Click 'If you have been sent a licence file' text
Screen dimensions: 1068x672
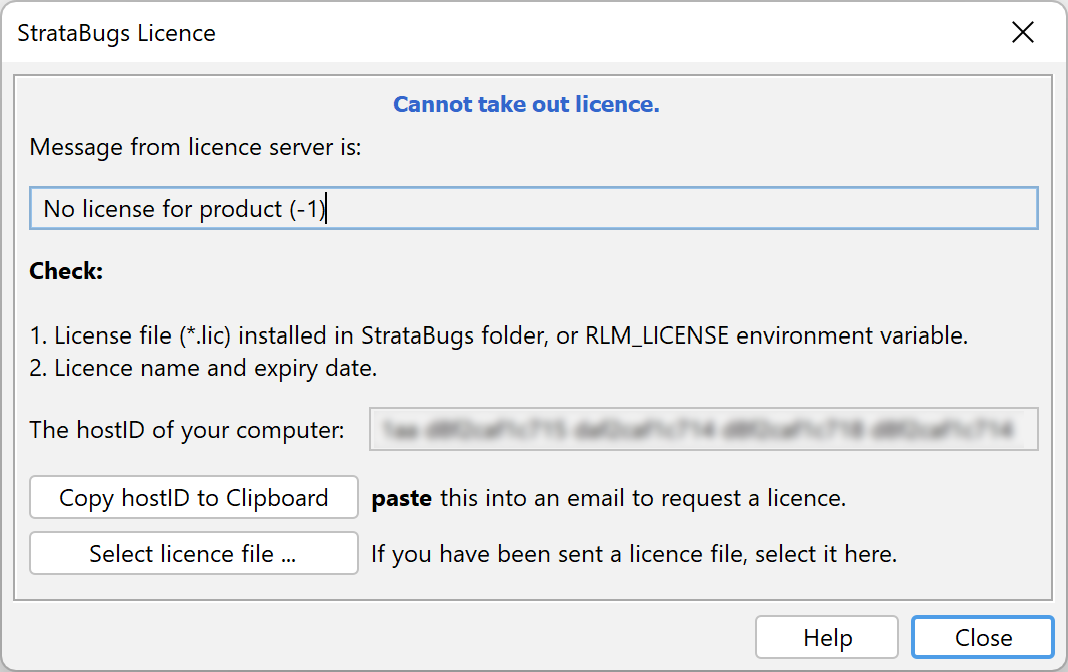pos(634,554)
